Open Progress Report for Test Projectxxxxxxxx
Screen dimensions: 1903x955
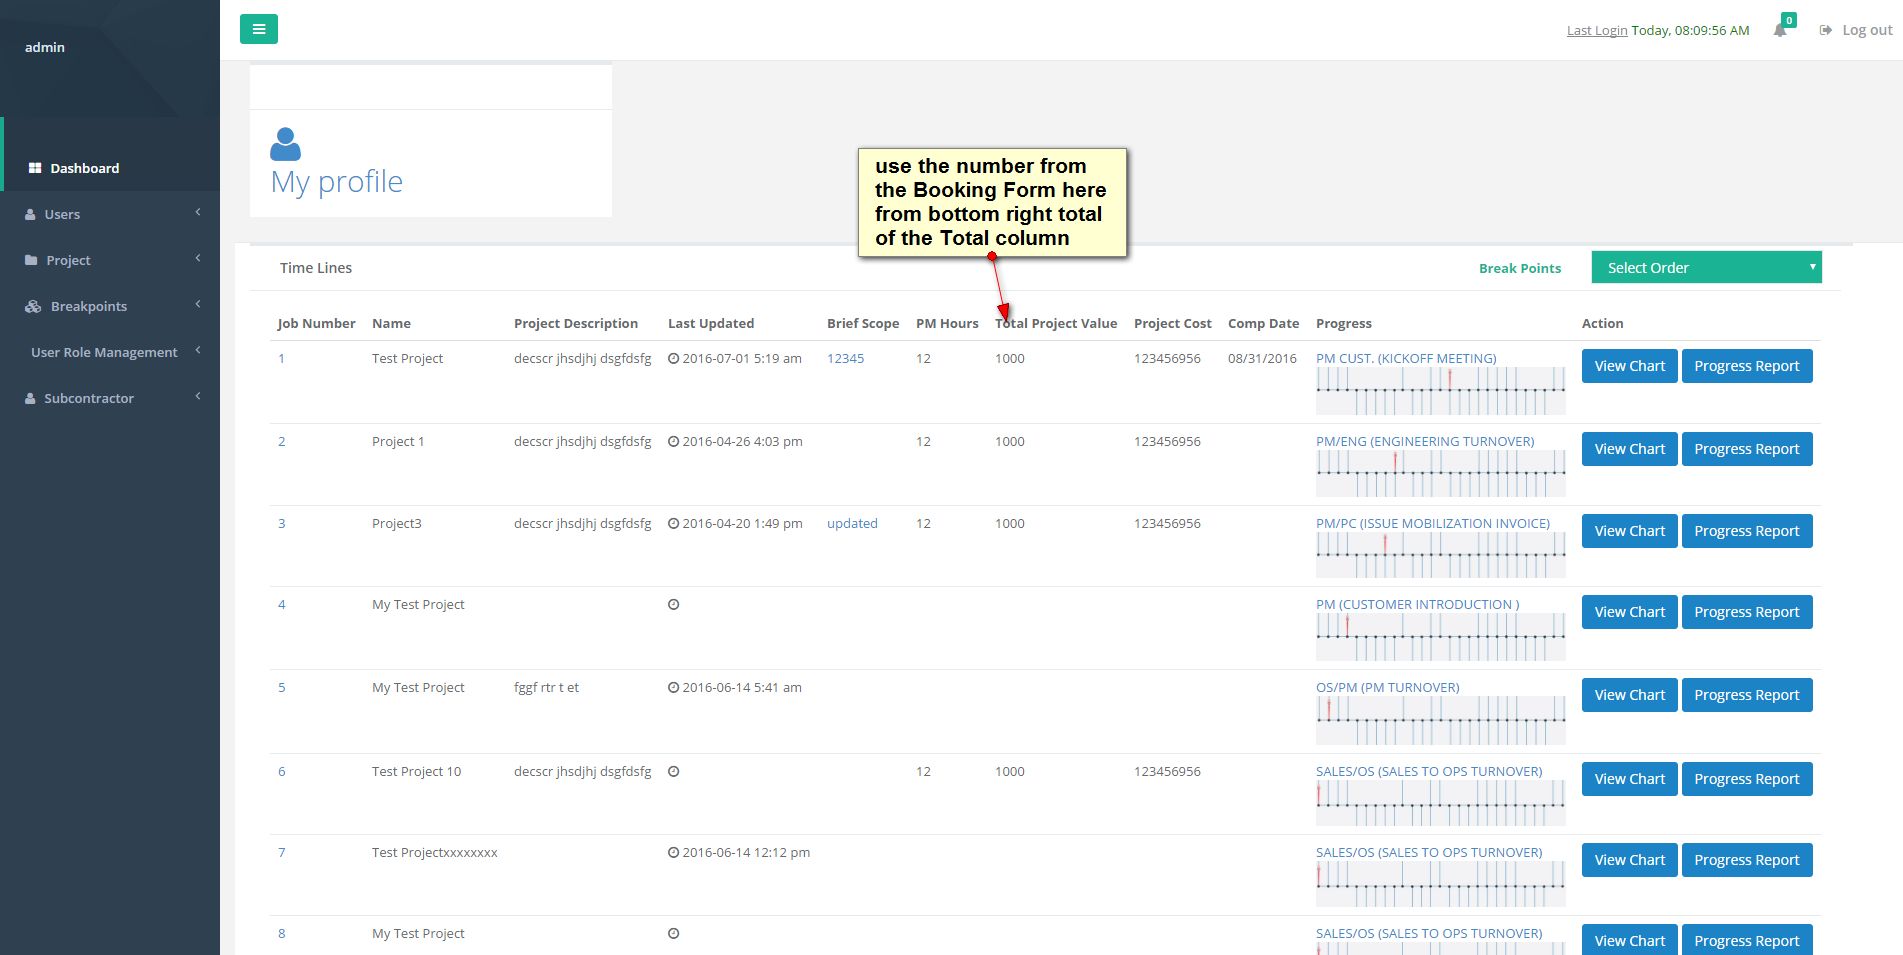click(1747, 860)
